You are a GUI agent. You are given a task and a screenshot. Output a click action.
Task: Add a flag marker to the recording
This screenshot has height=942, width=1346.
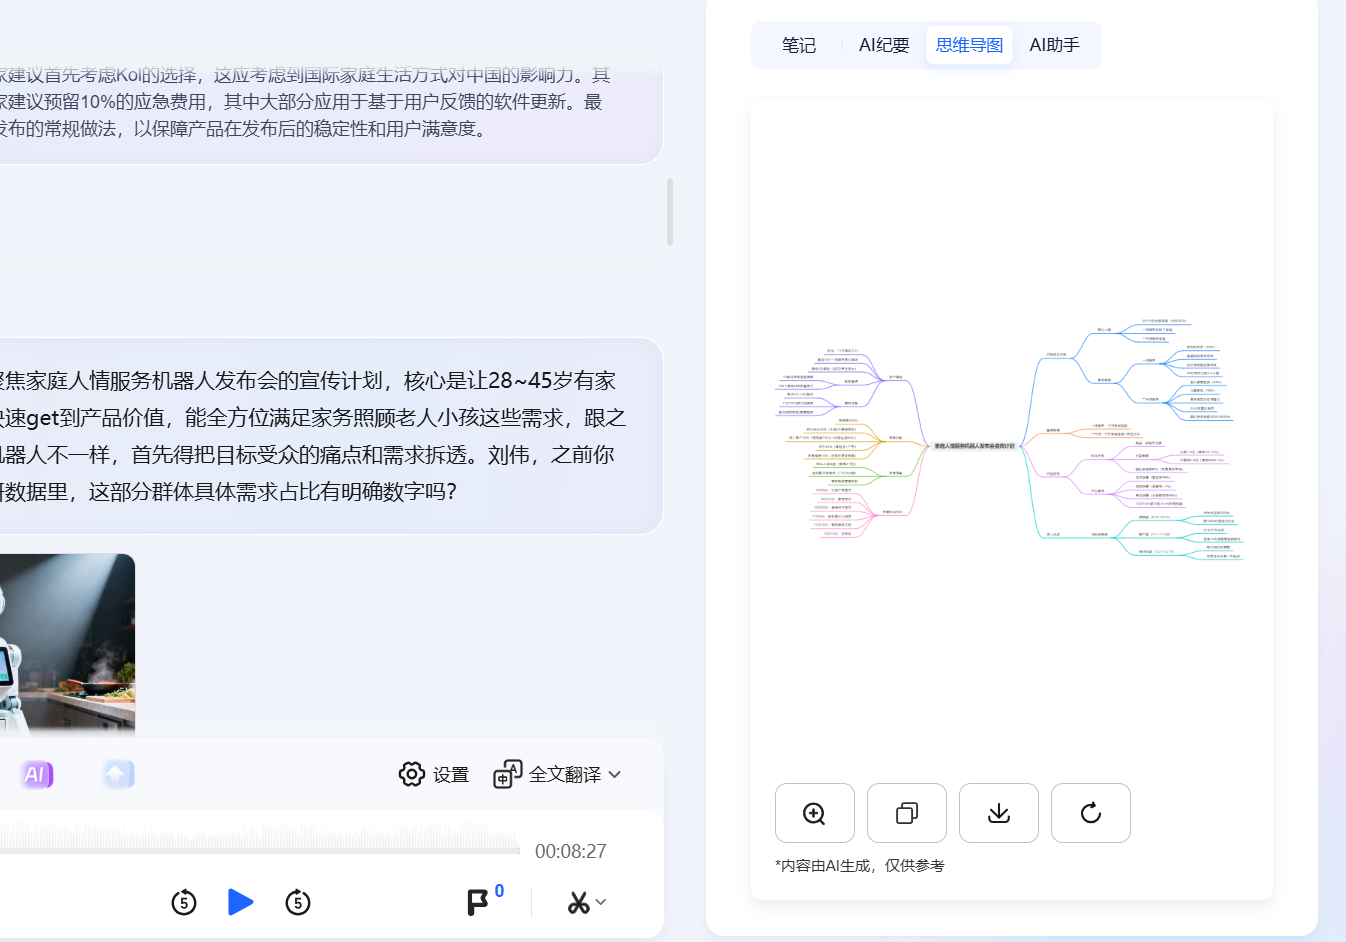(479, 902)
